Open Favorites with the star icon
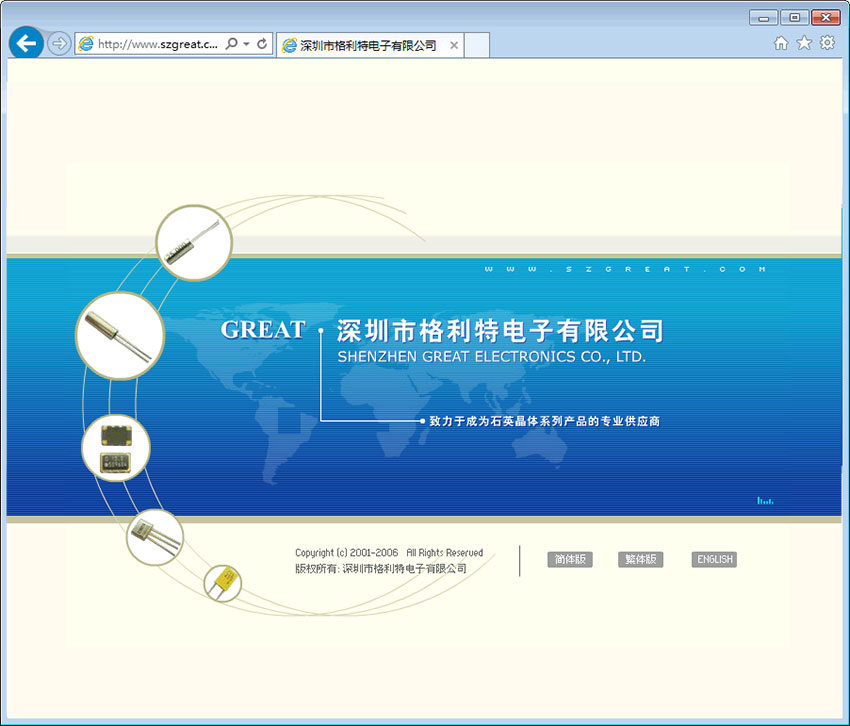 click(x=804, y=43)
